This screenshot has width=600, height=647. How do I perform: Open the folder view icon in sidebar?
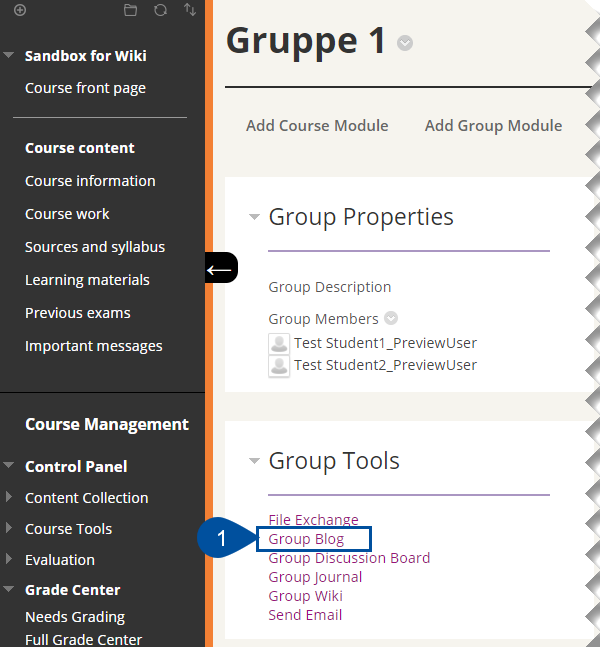click(130, 10)
